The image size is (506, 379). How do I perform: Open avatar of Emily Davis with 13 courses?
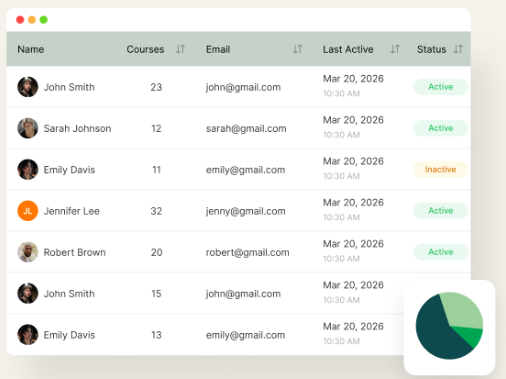[28, 335]
